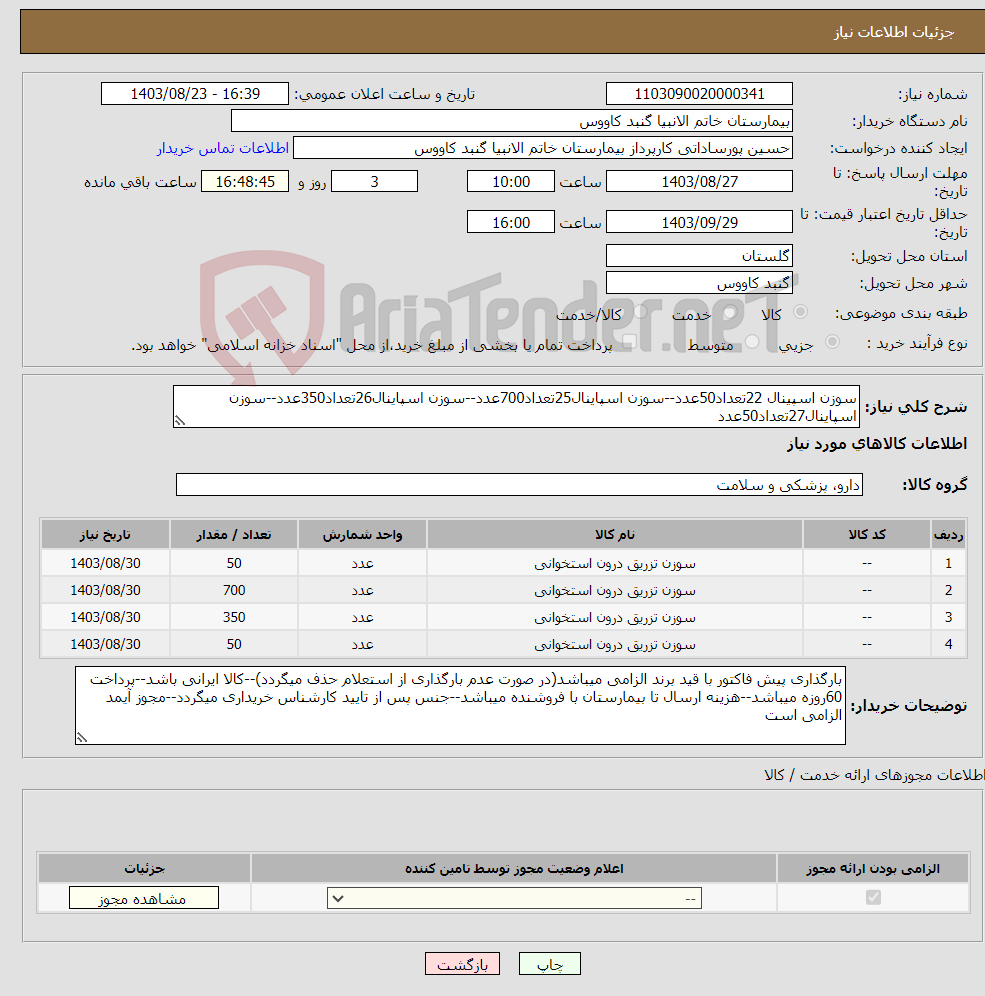The width and height of the screenshot is (985, 996).
Task: Click the تاریخ نیاز column header
Action: 105,534
